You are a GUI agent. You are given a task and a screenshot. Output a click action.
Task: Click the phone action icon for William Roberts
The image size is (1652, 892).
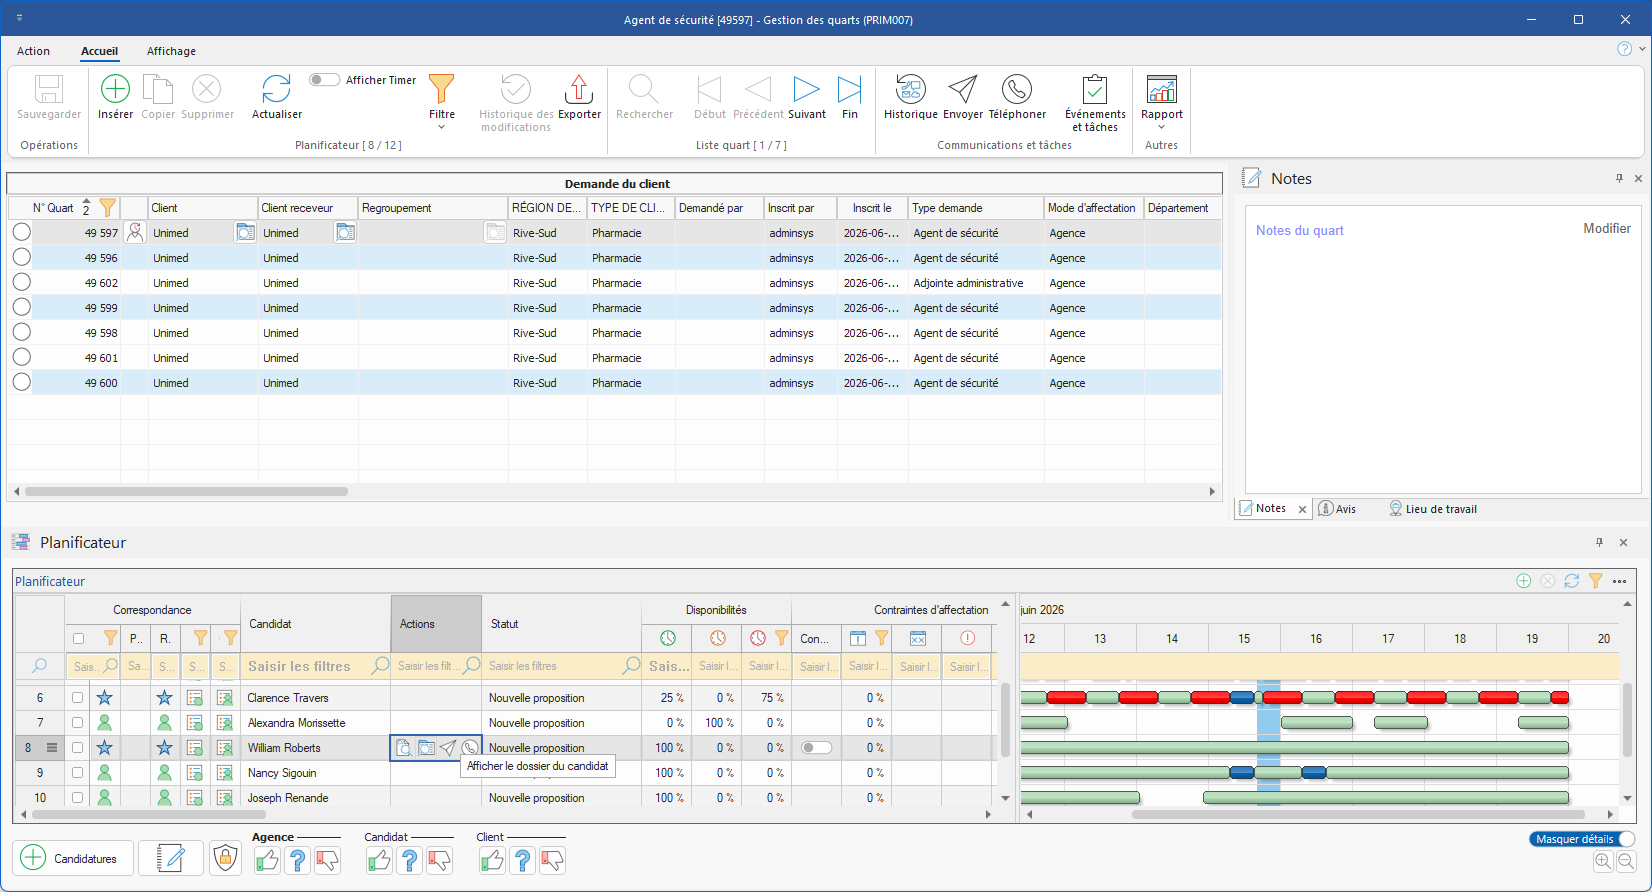(470, 748)
